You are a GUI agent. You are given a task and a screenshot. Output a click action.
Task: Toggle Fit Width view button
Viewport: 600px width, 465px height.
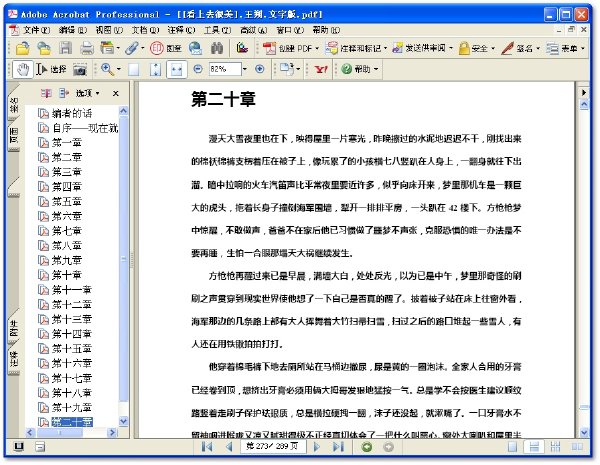point(176,70)
